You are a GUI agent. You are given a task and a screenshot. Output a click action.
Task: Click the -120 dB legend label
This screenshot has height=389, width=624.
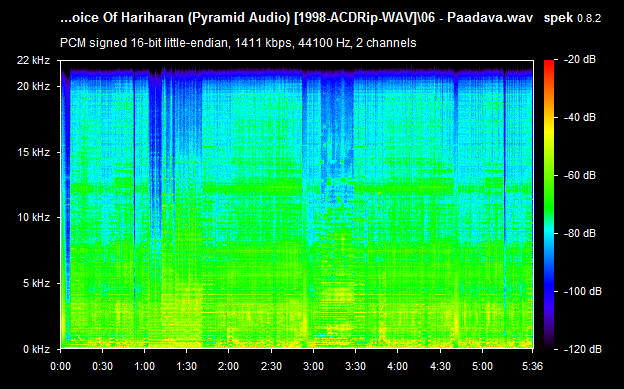coord(583,350)
